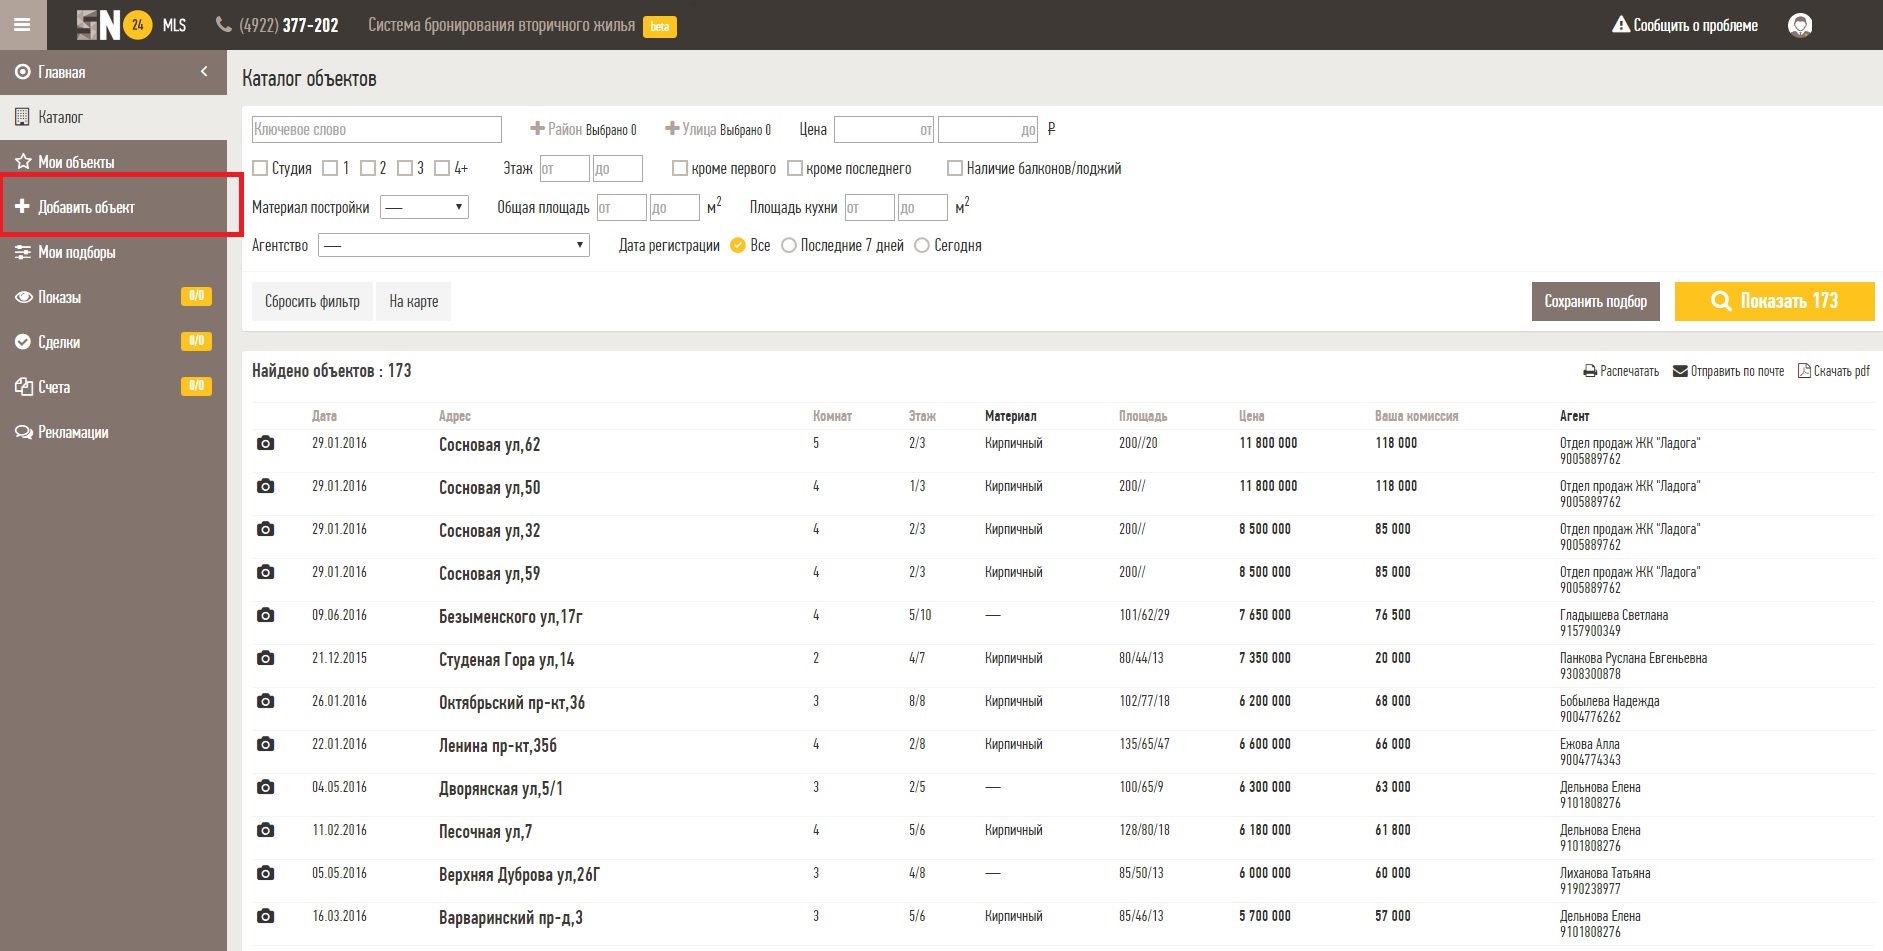Sort by the Площадь column header
Image resolution: width=1883 pixels, height=951 pixels.
coord(1143,416)
